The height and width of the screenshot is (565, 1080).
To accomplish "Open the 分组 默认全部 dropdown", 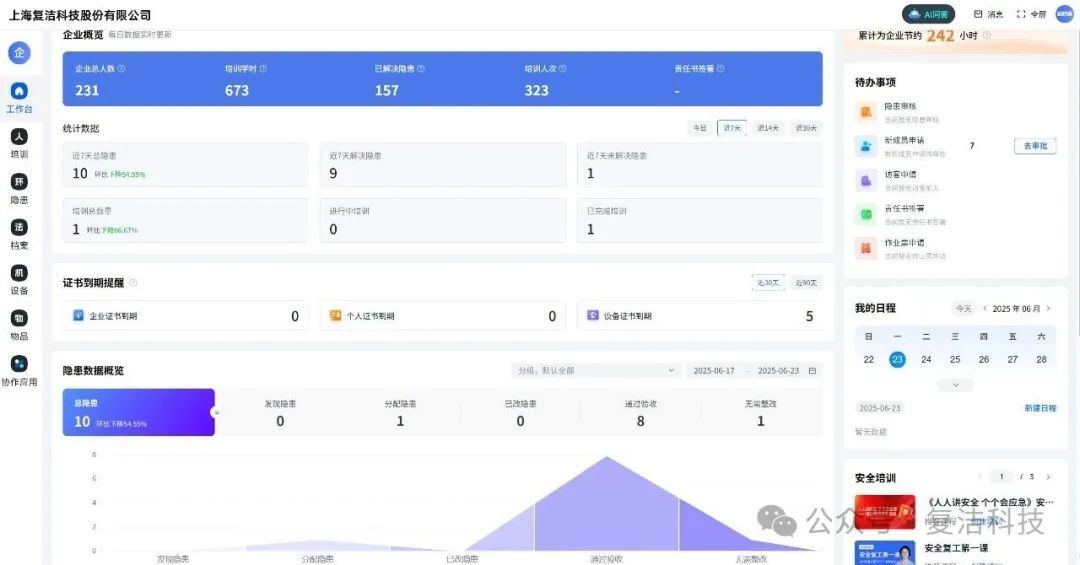I will pos(596,370).
